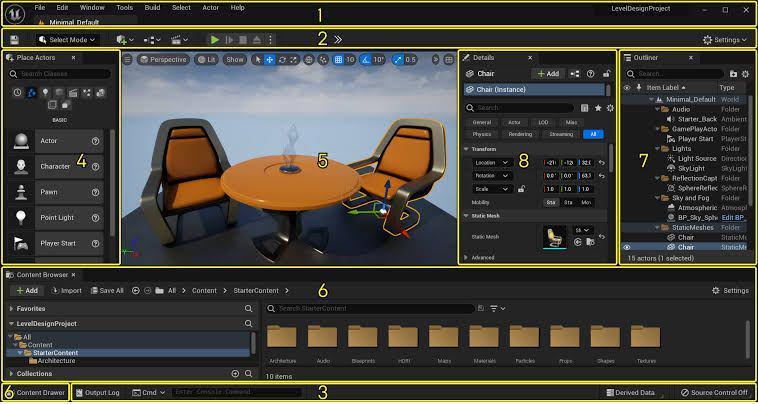
Task: Open the Window menu
Action: (x=92, y=8)
